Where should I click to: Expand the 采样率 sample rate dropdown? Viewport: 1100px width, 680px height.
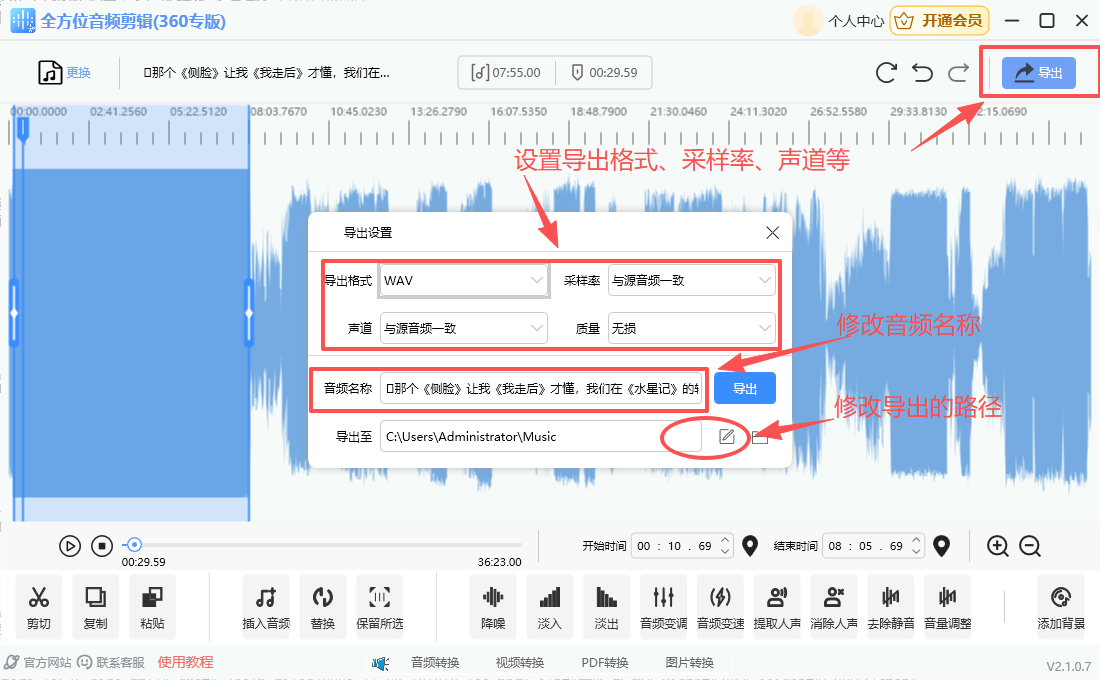(x=691, y=280)
